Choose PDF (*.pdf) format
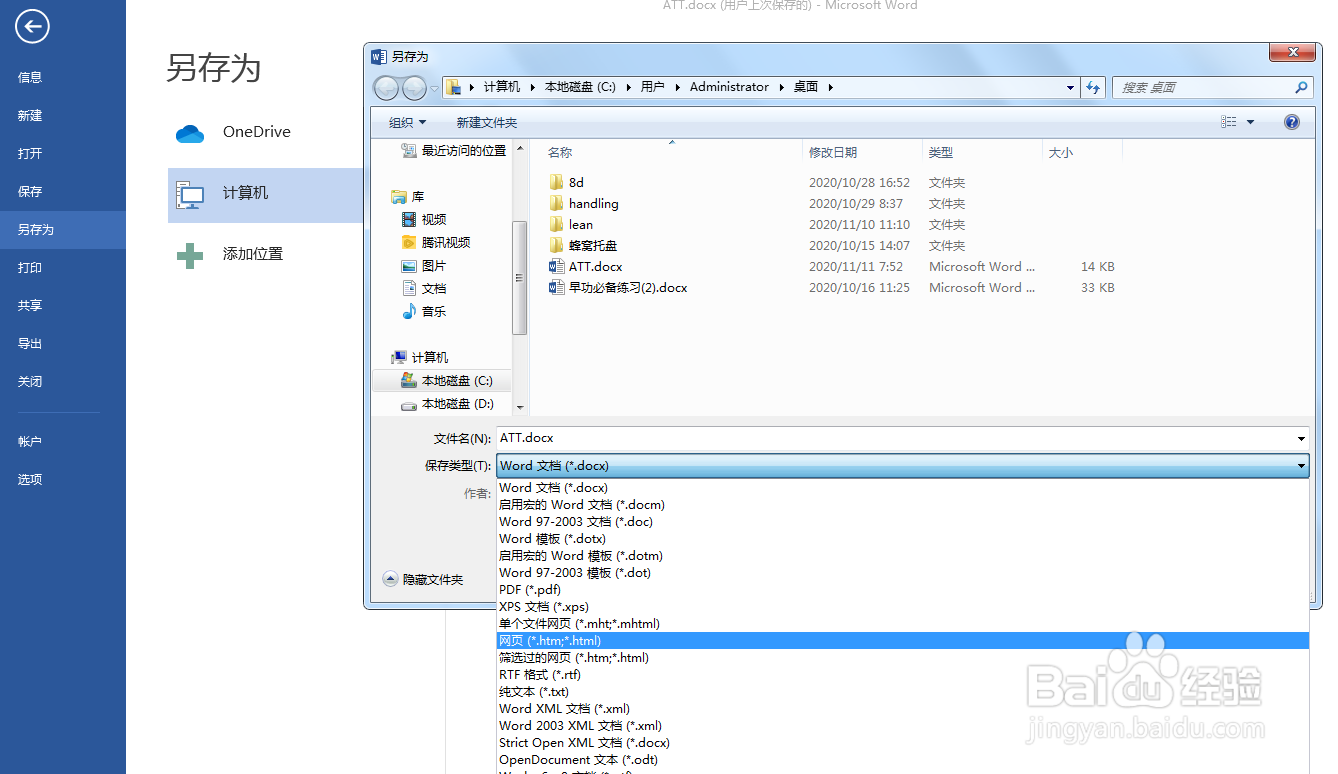1338x774 pixels. tap(530, 590)
